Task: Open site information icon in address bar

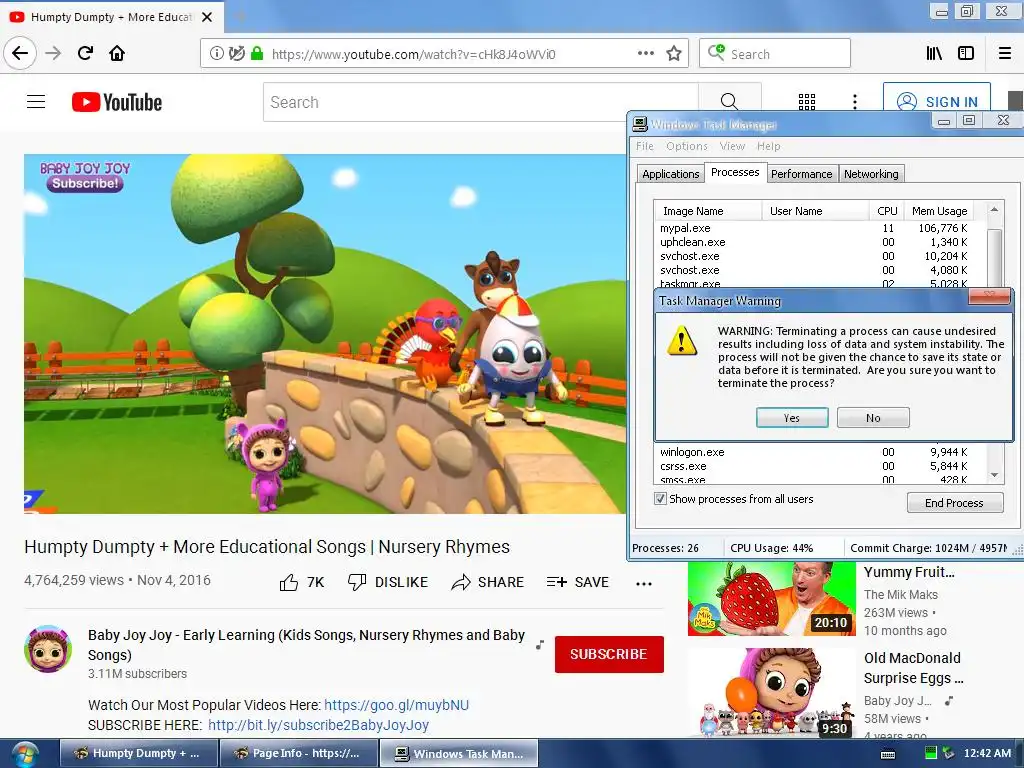Action: tap(216, 54)
